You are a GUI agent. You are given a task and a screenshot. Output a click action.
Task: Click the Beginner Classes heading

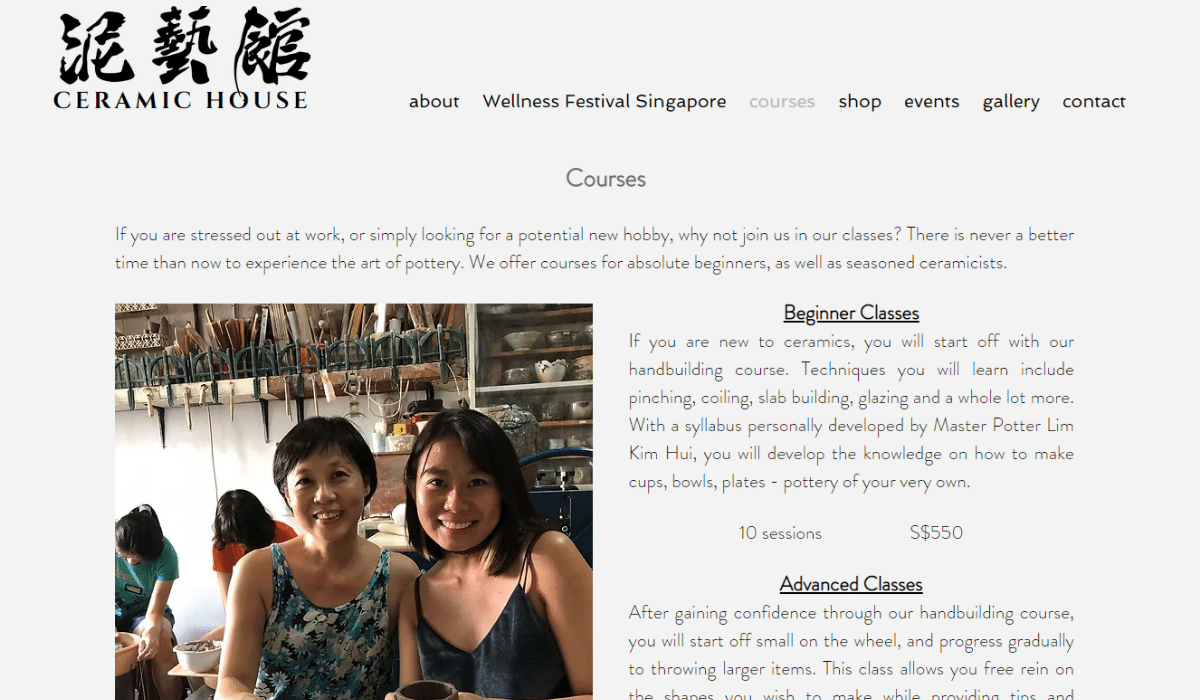click(851, 313)
